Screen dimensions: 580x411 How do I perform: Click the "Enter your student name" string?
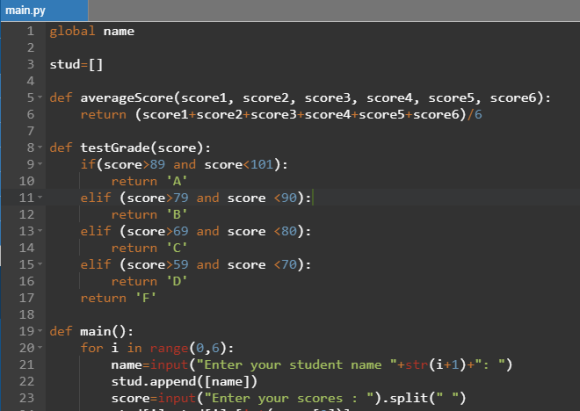[x=296, y=365]
